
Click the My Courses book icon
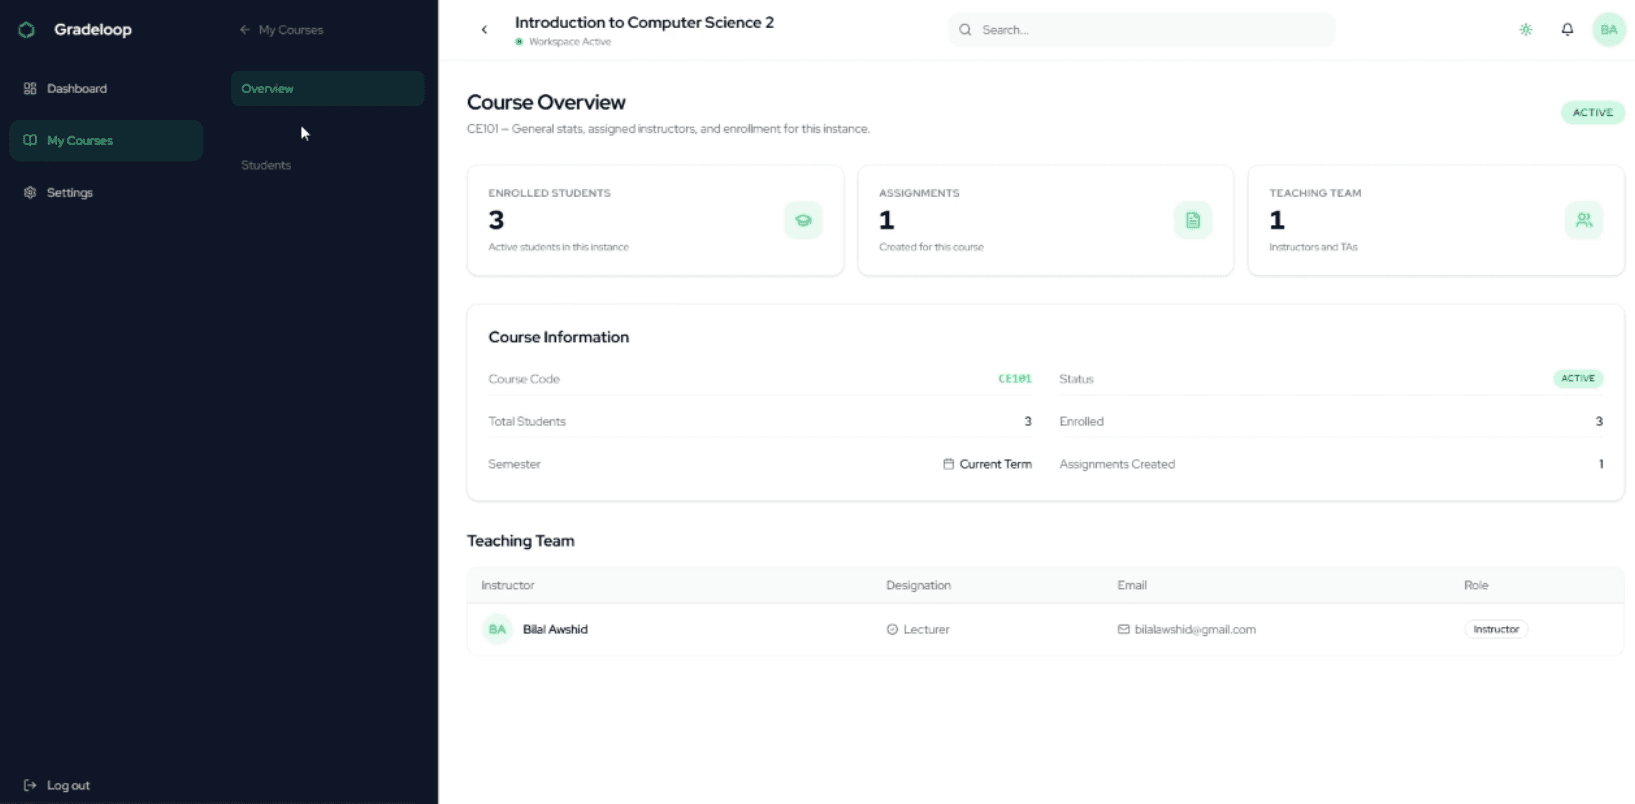coord(30,141)
